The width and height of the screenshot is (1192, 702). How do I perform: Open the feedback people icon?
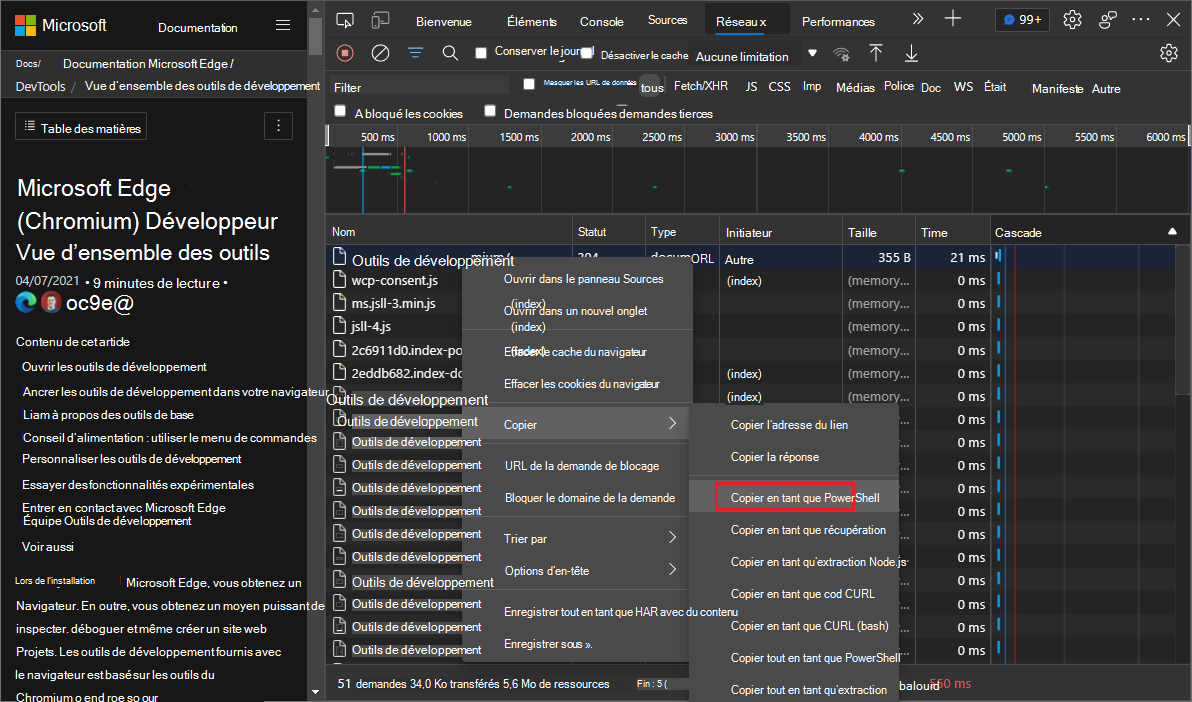pos(1108,20)
